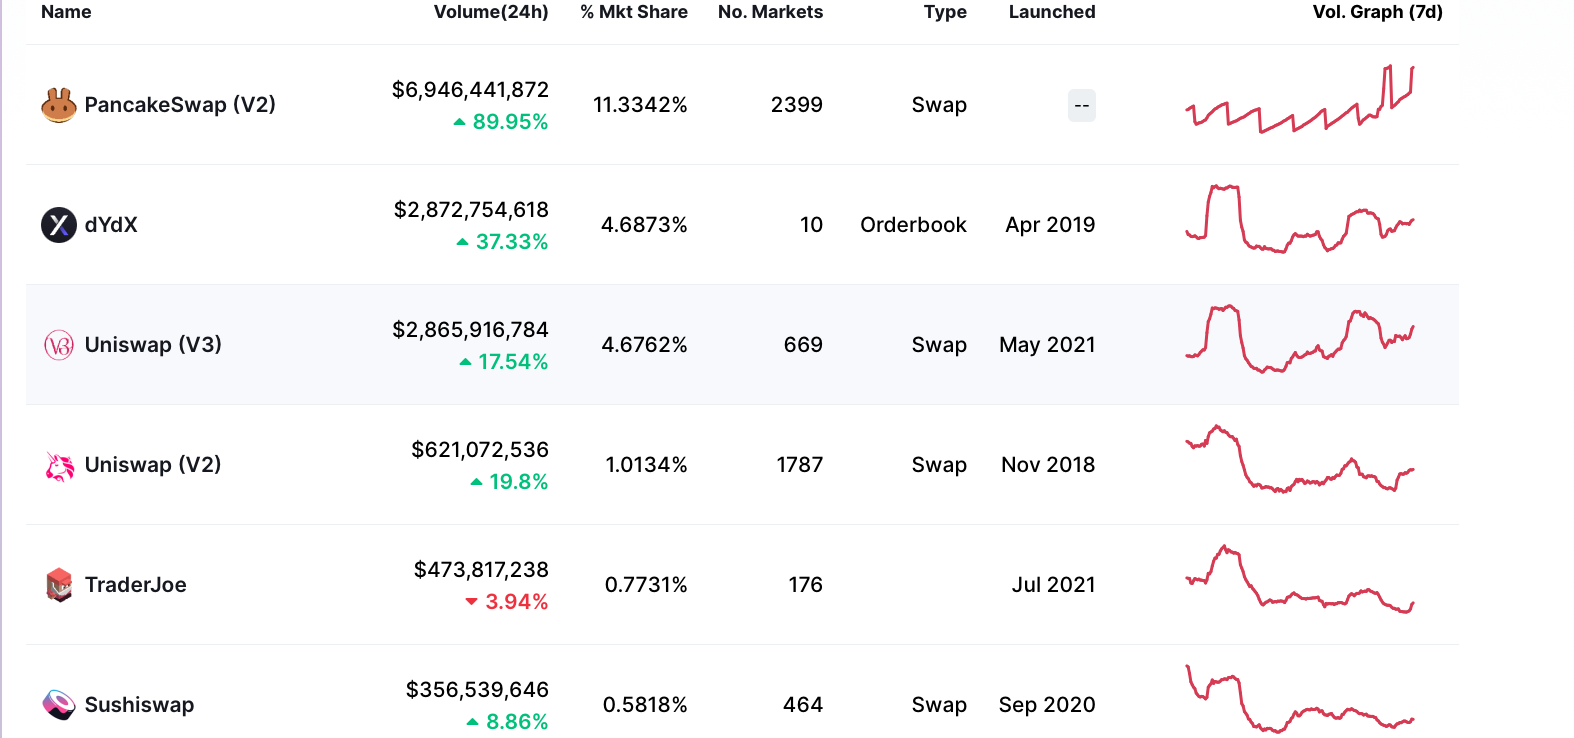Screen dimensions: 1574x738
Task: Click market share 1.0134%
Action: point(646,465)
